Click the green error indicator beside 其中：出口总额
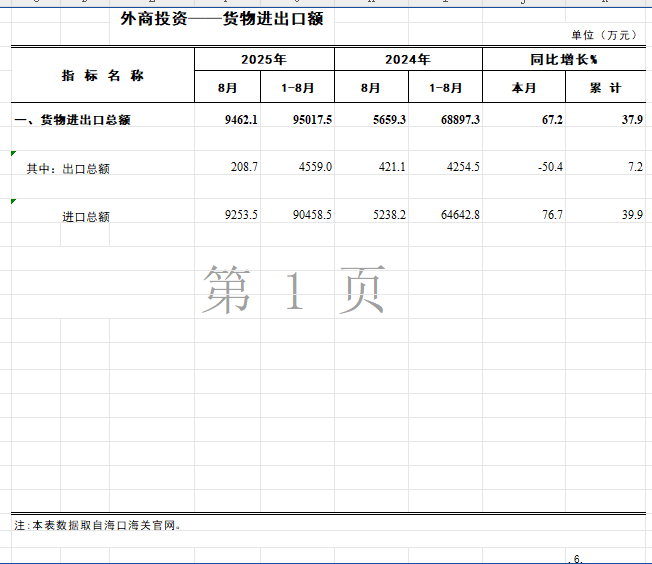Image resolution: width=652 pixels, height=564 pixels. pyautogui.click(x=14, y=154)
